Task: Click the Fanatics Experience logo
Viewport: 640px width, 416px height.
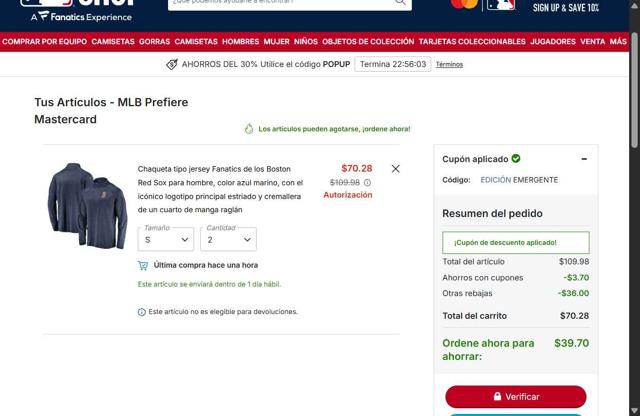Action: (81, 17)
